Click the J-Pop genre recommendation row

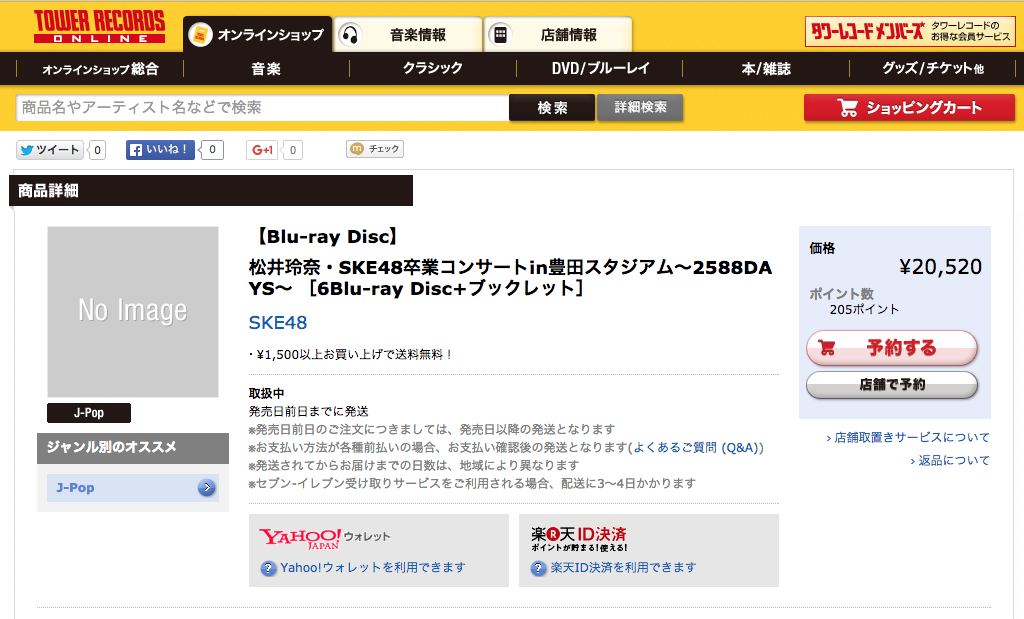point(133,488)
